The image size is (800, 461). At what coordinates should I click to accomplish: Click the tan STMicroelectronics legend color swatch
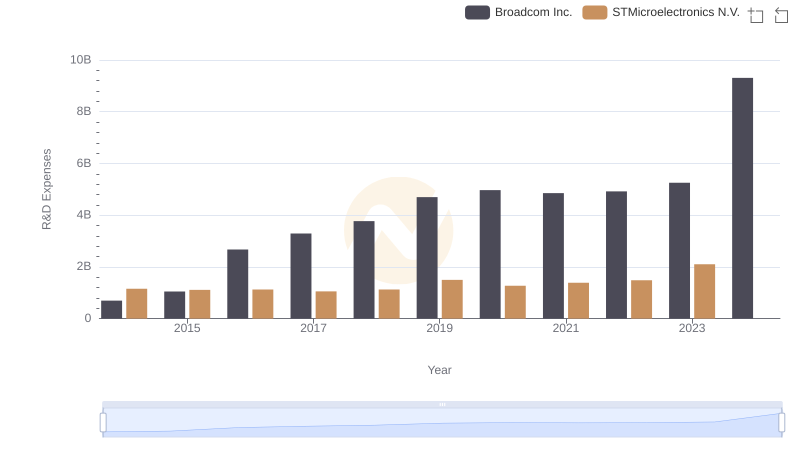(x=595, y=12)
